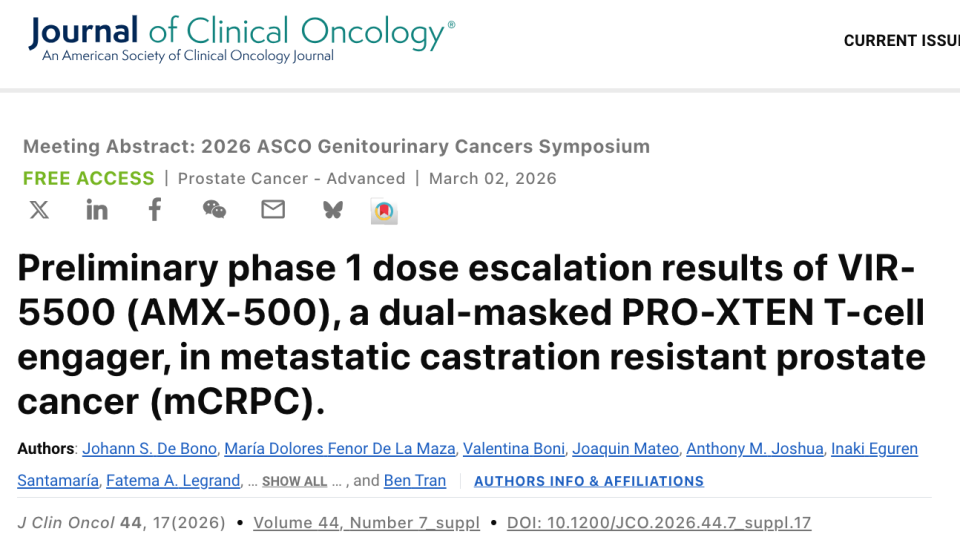Image resolution: width=960 pixels, height=540 pixels.
Task: Open Volume 44, Number 7_suppl link
Action: pyautogui.click(x=366, y=523)
